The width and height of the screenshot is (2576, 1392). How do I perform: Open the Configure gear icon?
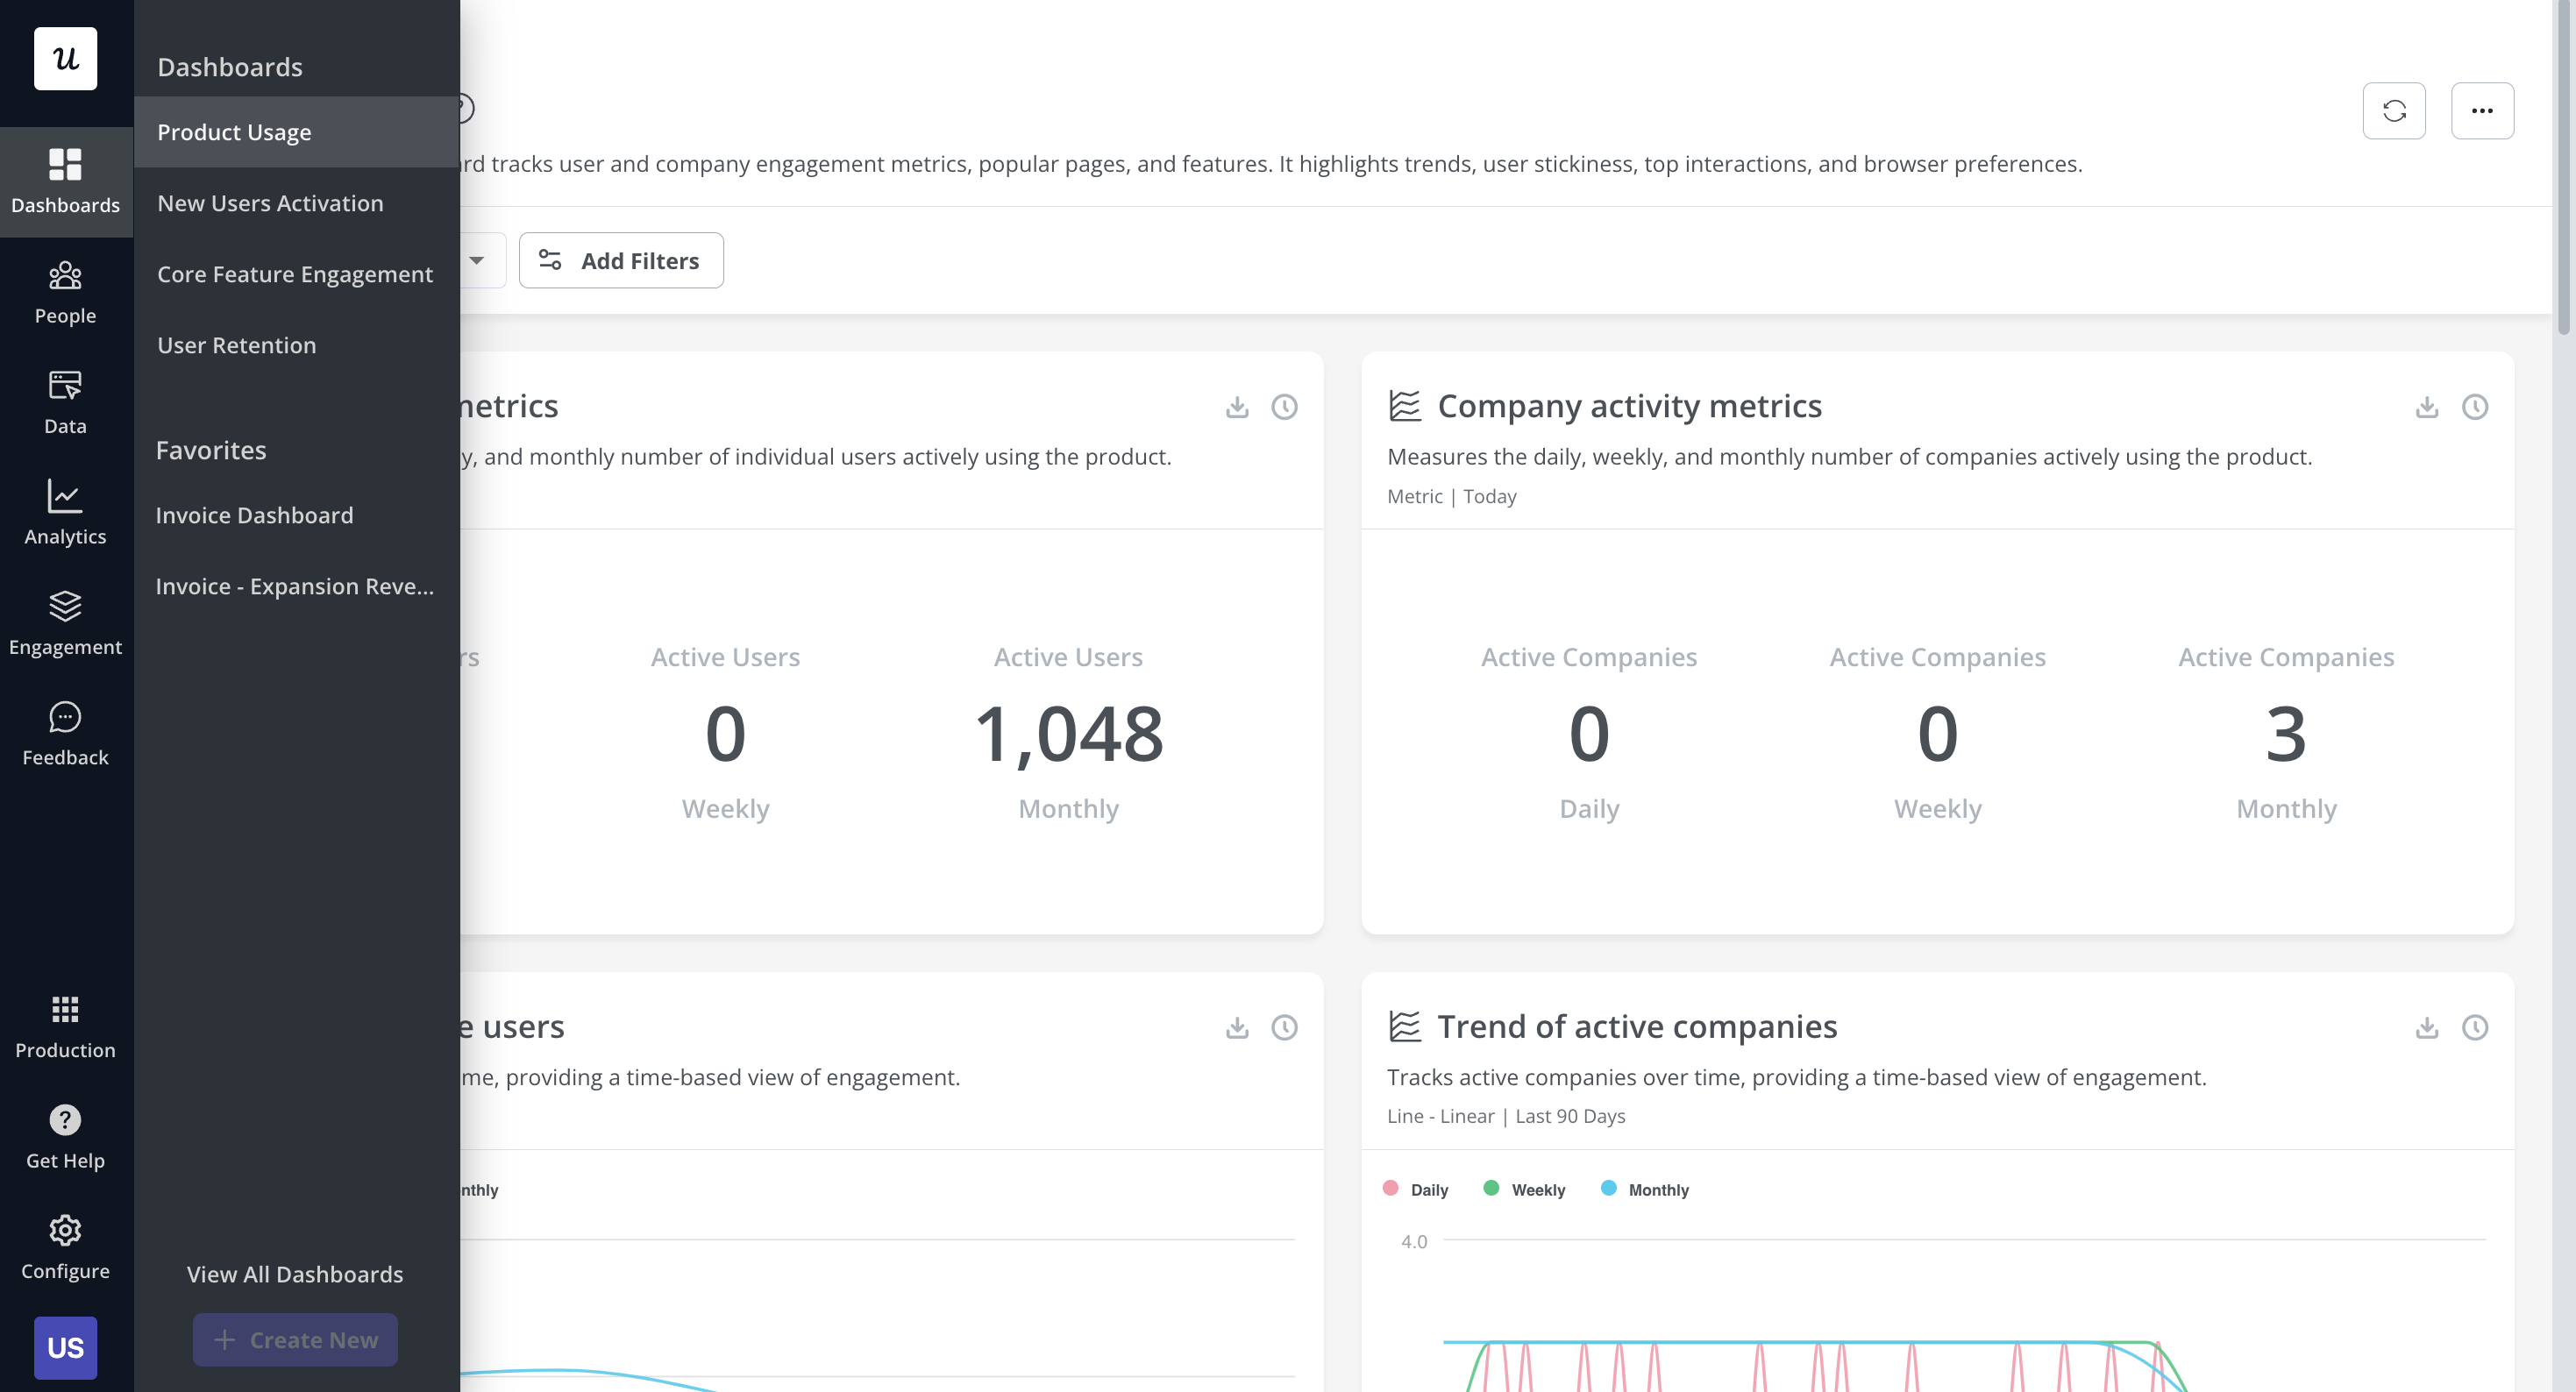(65, 1230)
